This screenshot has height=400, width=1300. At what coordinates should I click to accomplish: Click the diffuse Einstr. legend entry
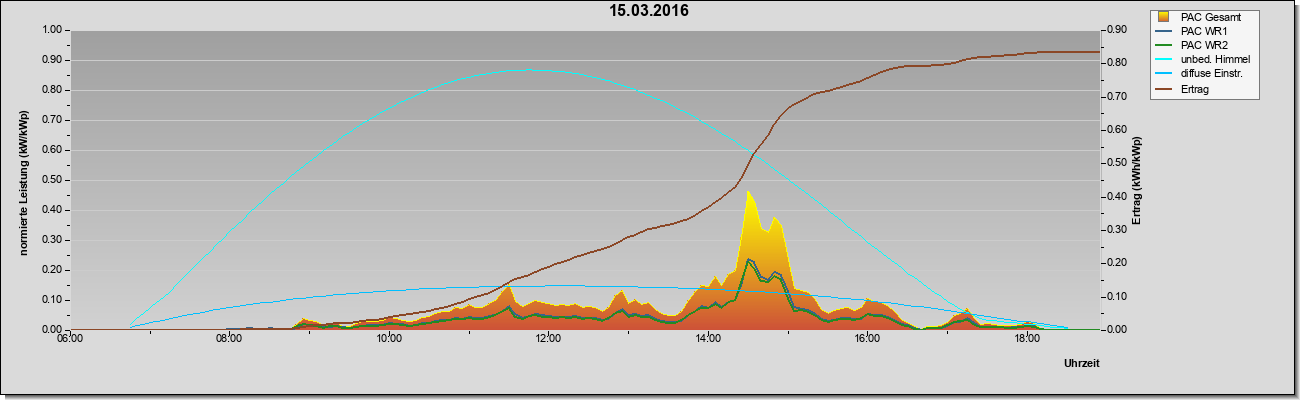tap(1203, 74)
